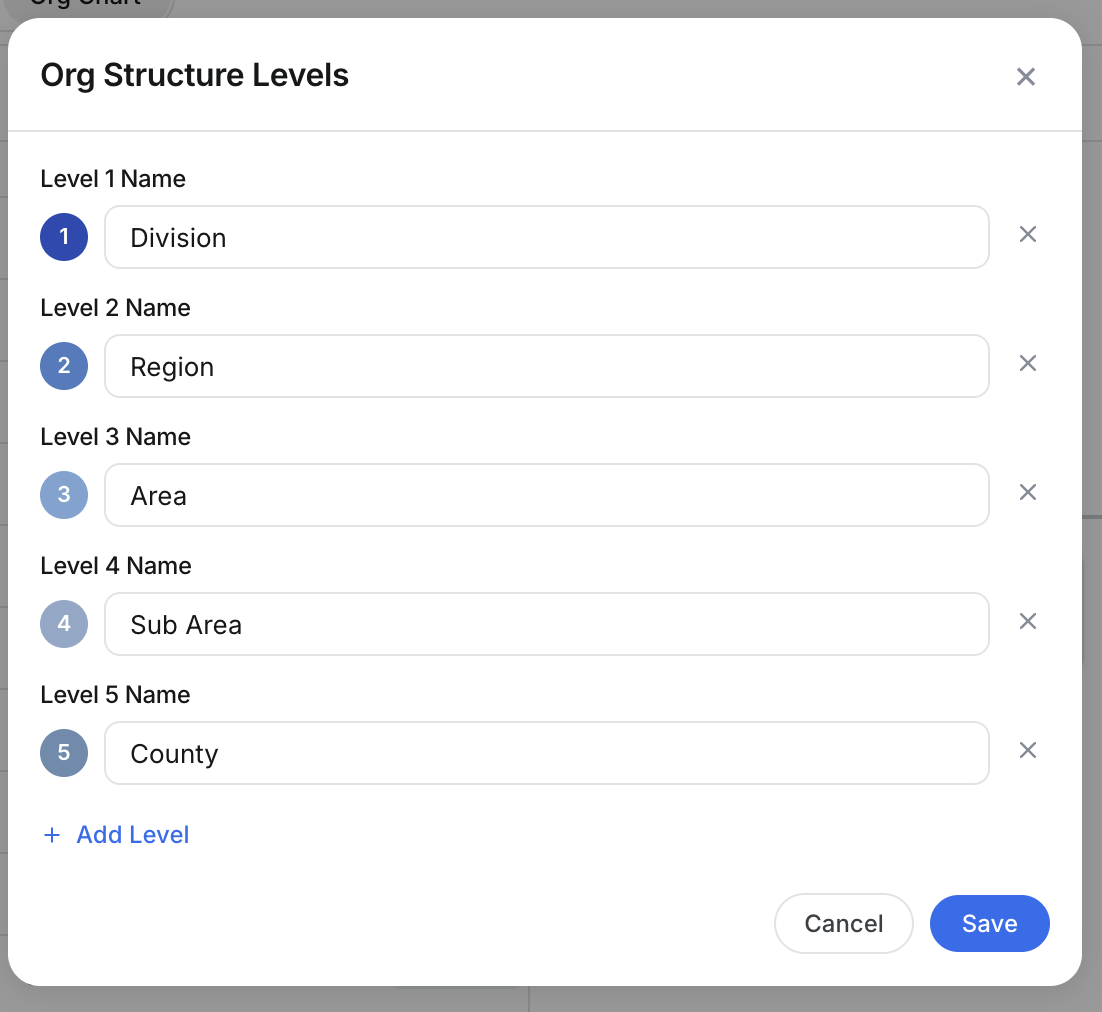Click the number 5 badge beside County
This screenshot has width=1102, height=1012.
coord(64,752)
